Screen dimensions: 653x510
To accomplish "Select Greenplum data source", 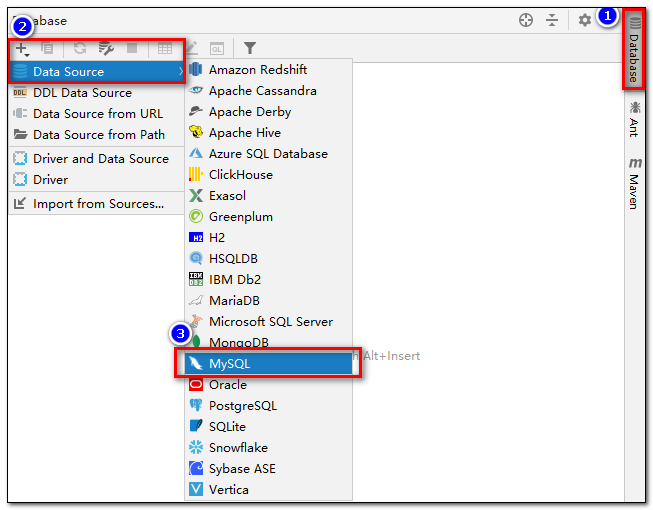I will (x=269, y=216).
